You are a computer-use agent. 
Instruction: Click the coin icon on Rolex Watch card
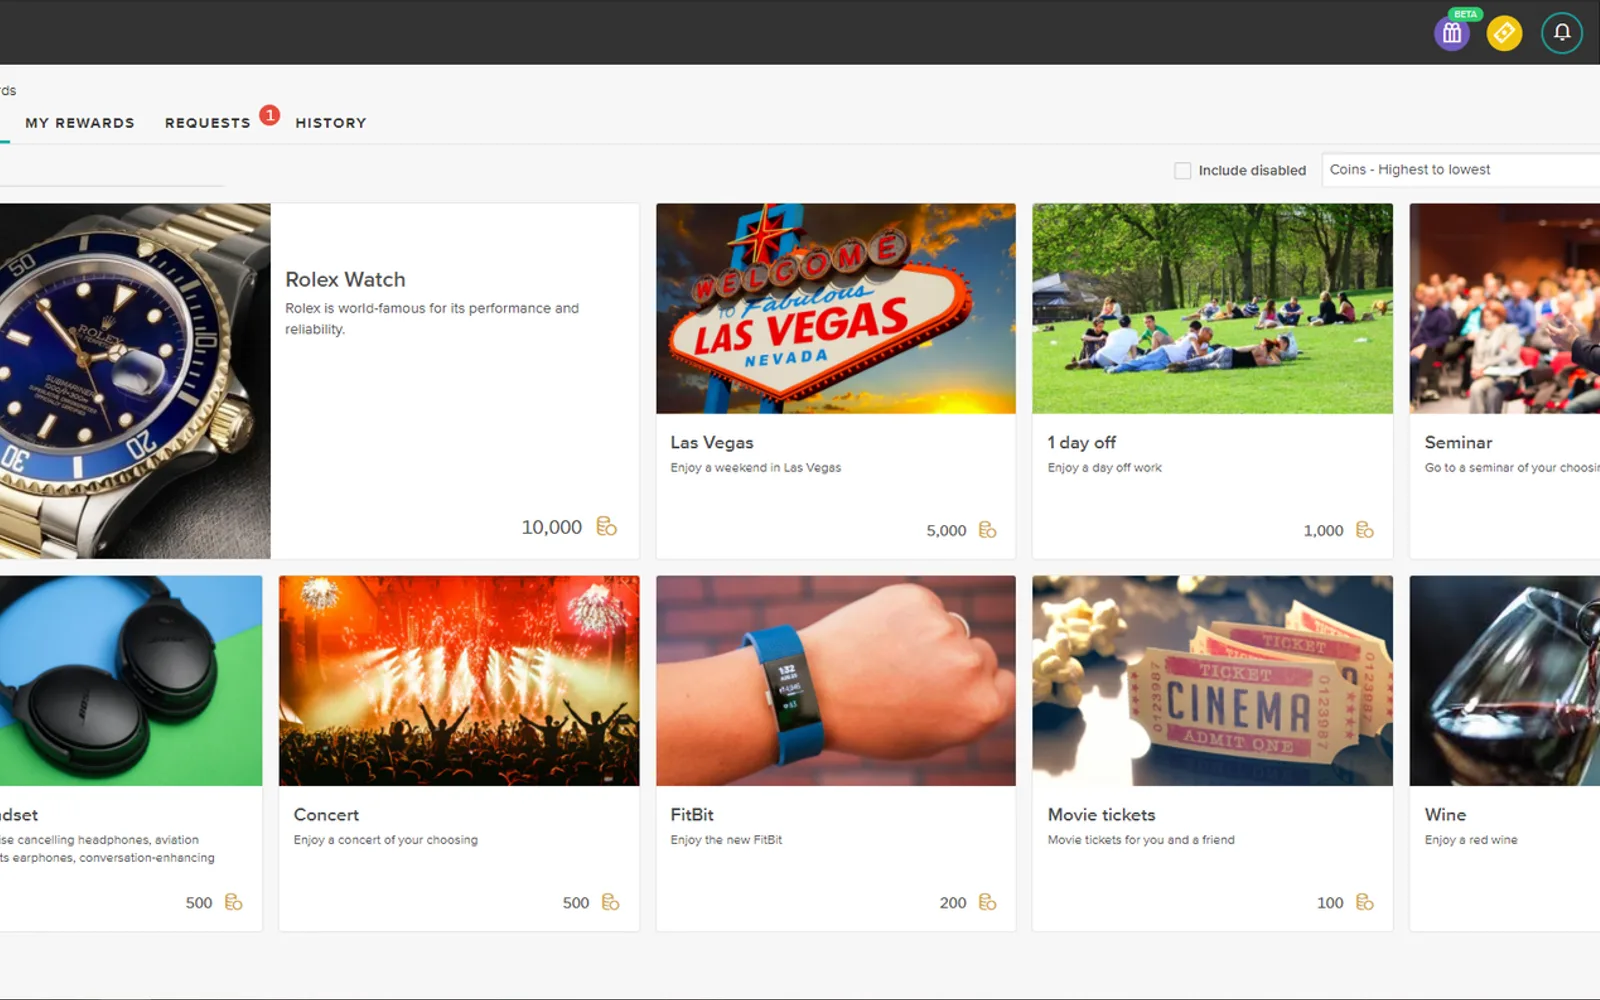click(x=606, y=526)
